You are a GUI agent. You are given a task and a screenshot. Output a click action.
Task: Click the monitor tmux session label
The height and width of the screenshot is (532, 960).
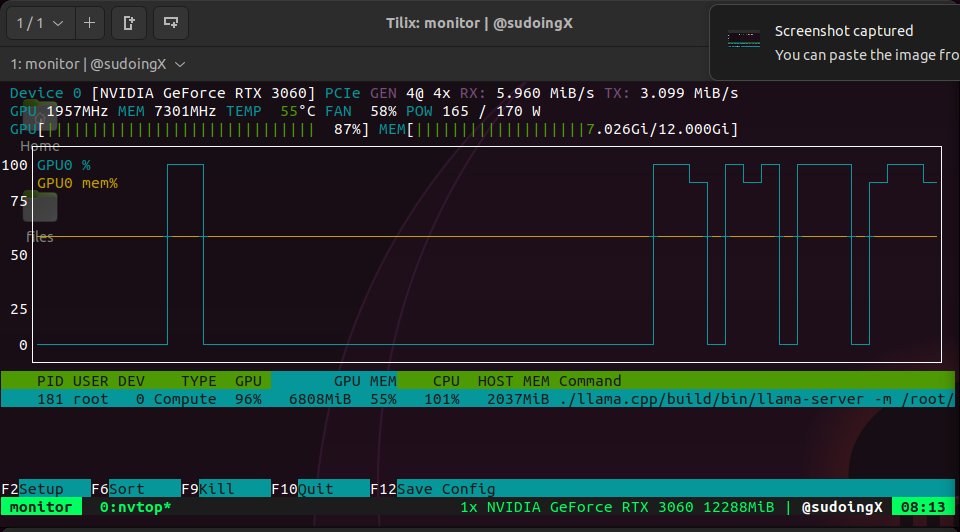pos(41,507)
